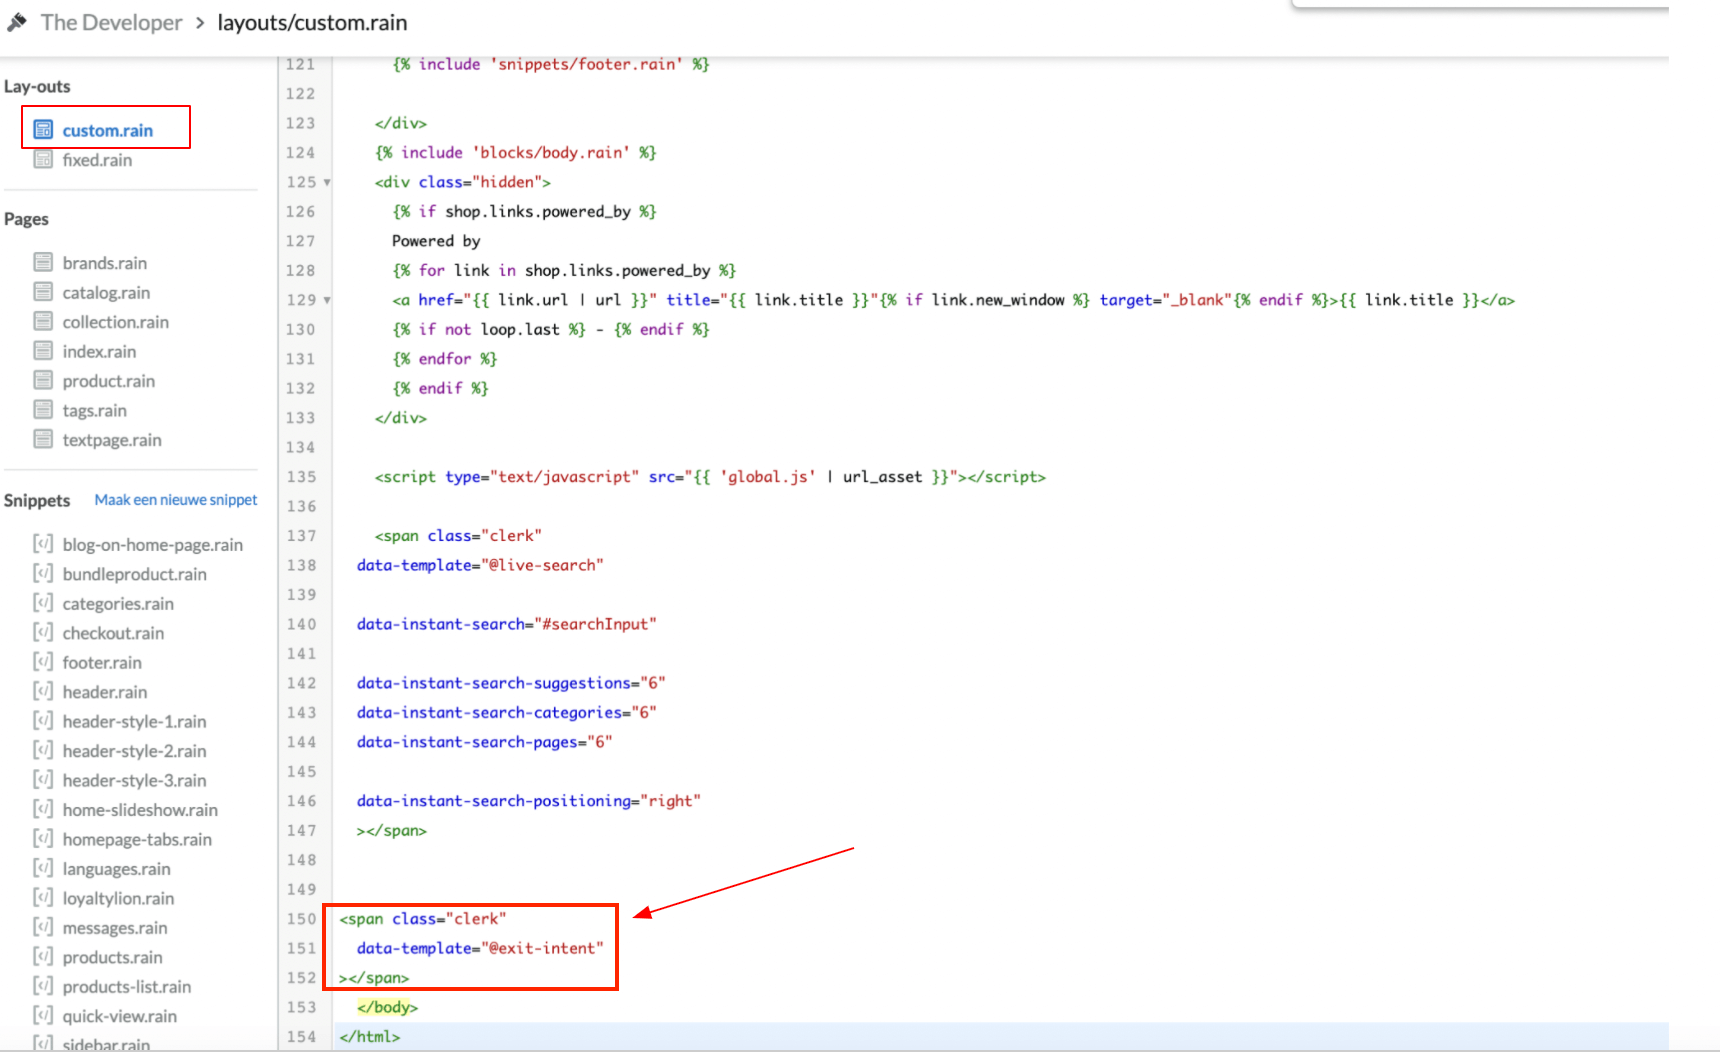Click the fixed.rain layout file icon

43,160
